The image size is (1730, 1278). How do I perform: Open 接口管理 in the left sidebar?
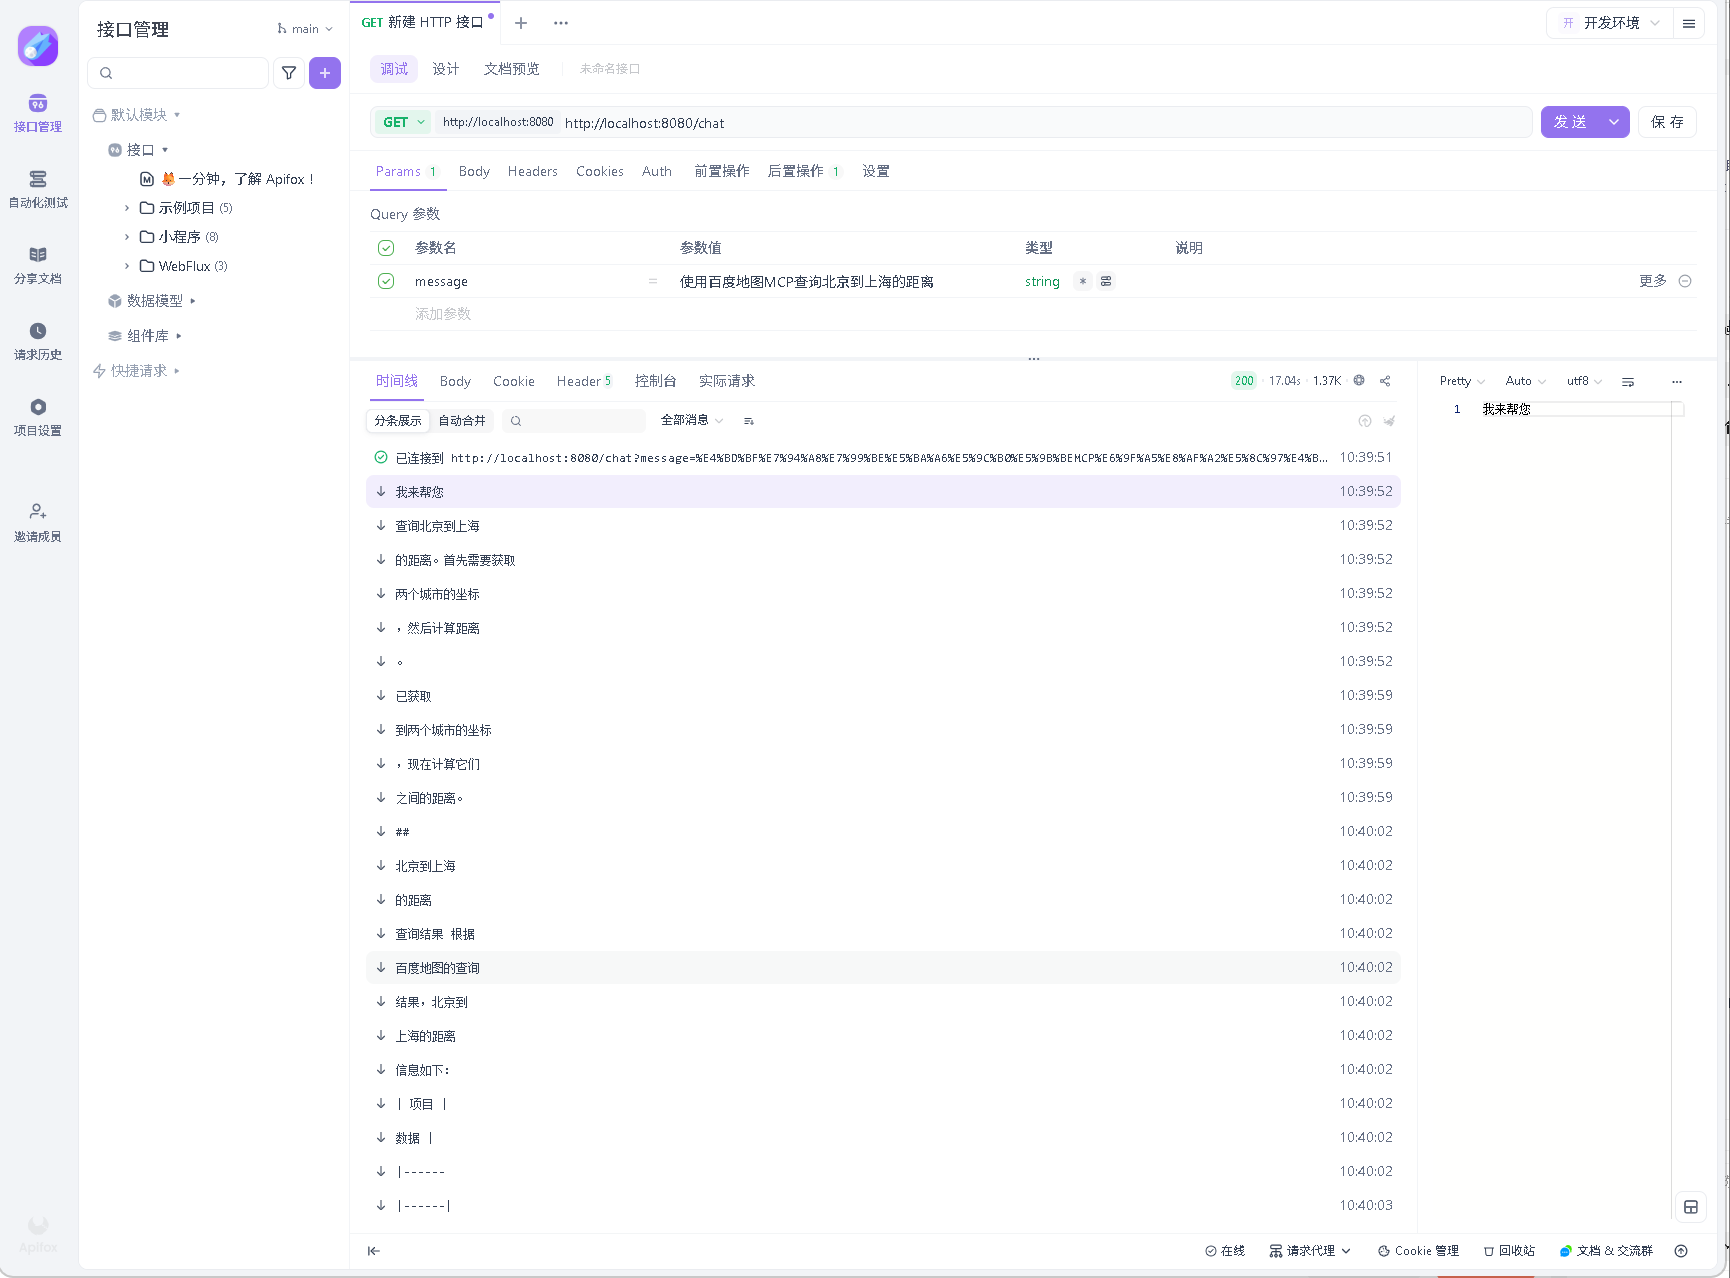[38, 114]
